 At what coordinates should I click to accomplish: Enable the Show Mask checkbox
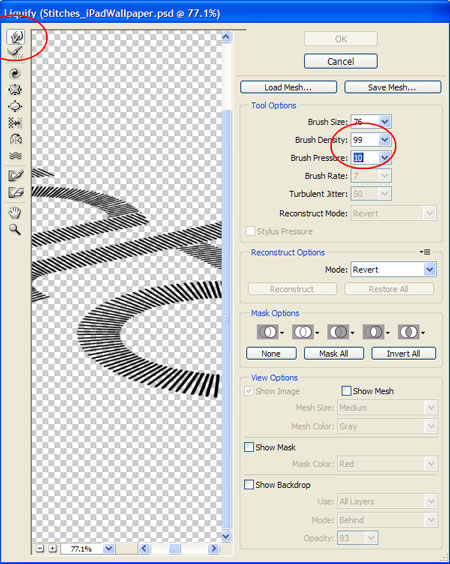pyautogui.click(x=249, y=447)
